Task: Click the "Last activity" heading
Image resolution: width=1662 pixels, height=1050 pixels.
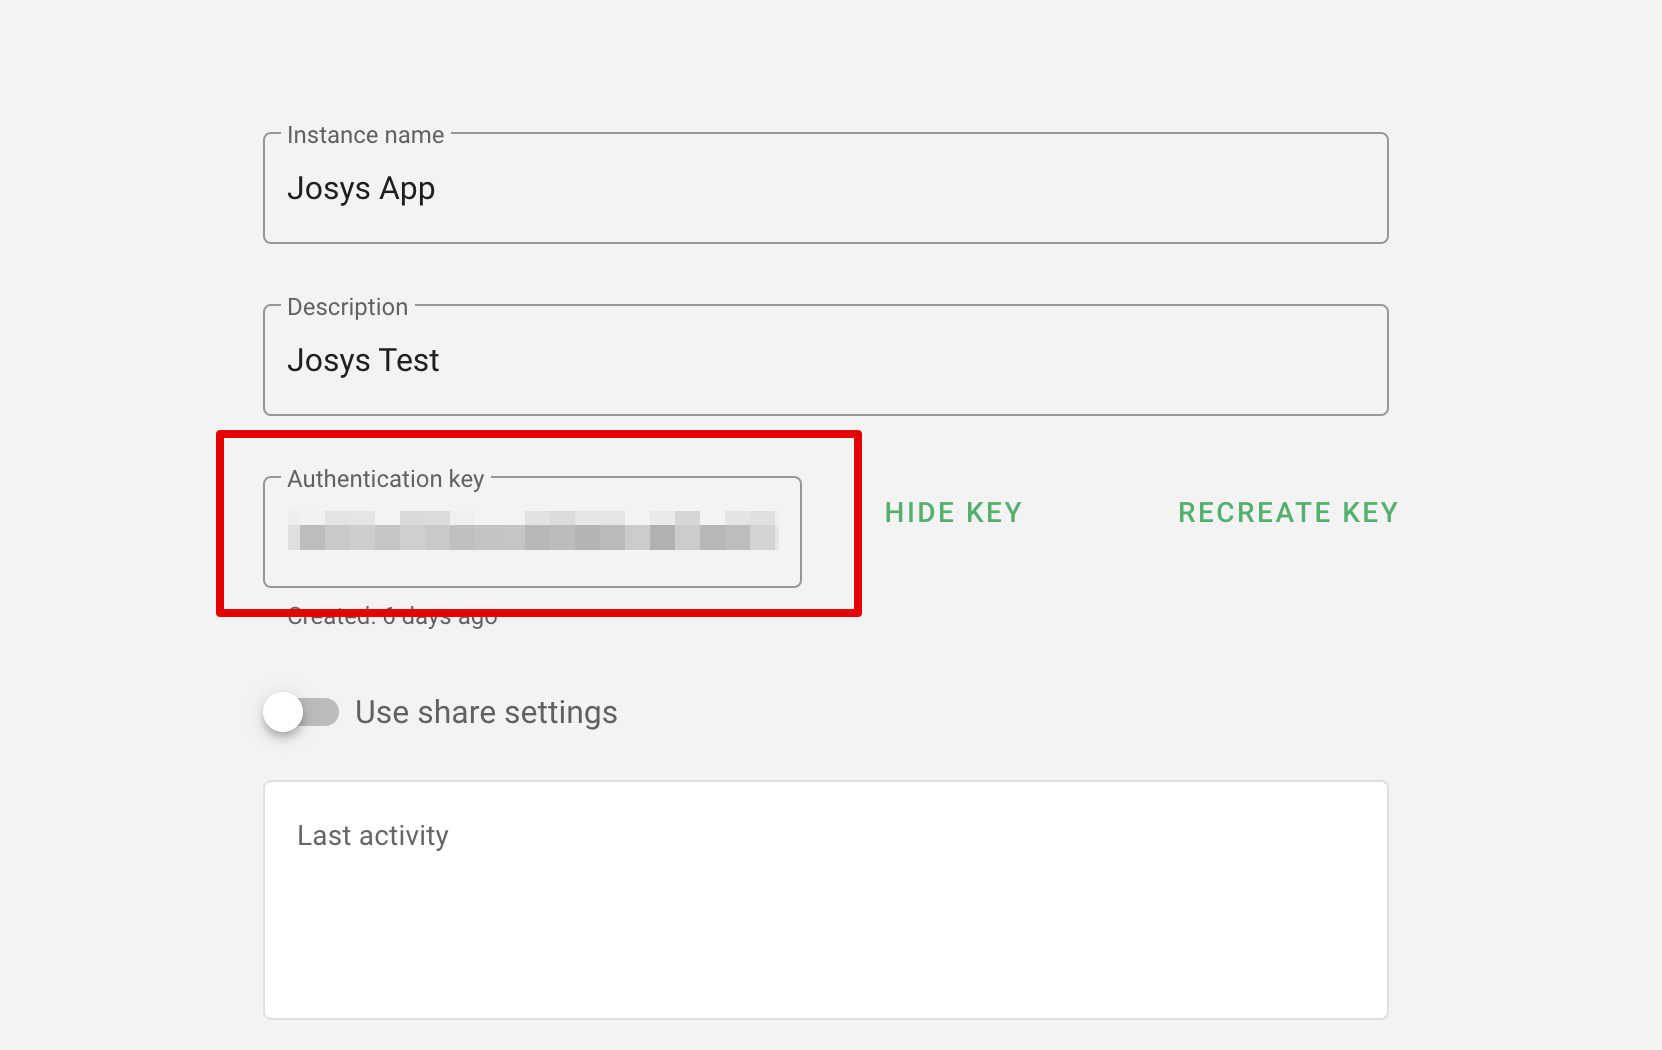Action: click(x=372, y=836)
